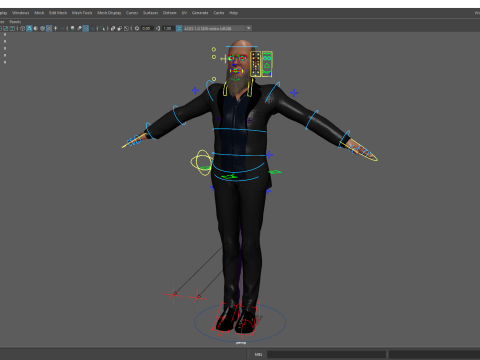480x360 pixels.
Task: Select the leftmost red knee pole vector cross
Action: tap(174, 294)
